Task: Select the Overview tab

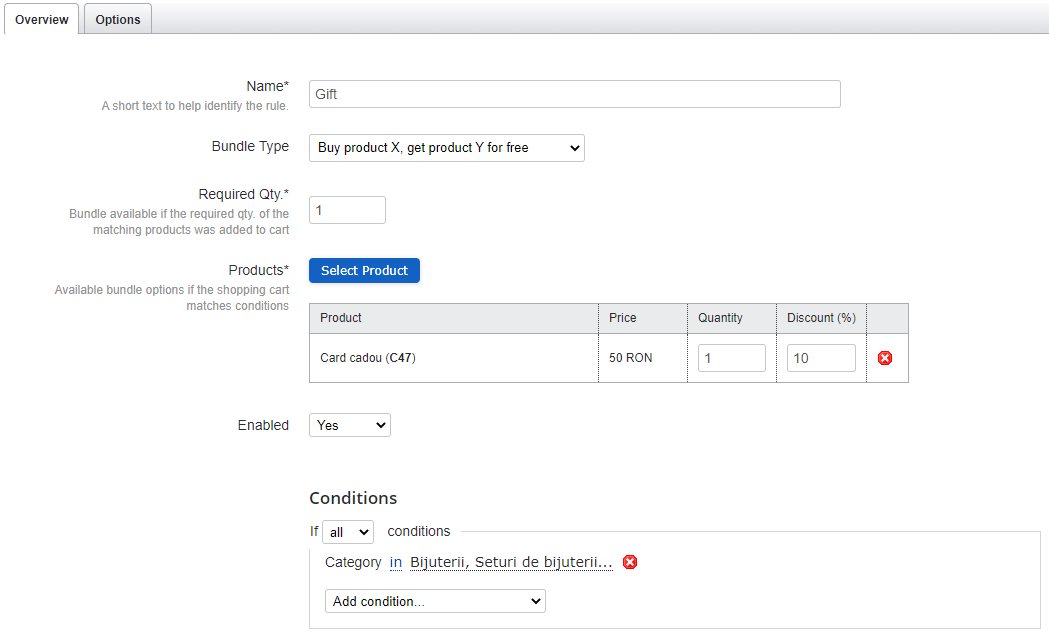Action: click(x=41, y=19)
